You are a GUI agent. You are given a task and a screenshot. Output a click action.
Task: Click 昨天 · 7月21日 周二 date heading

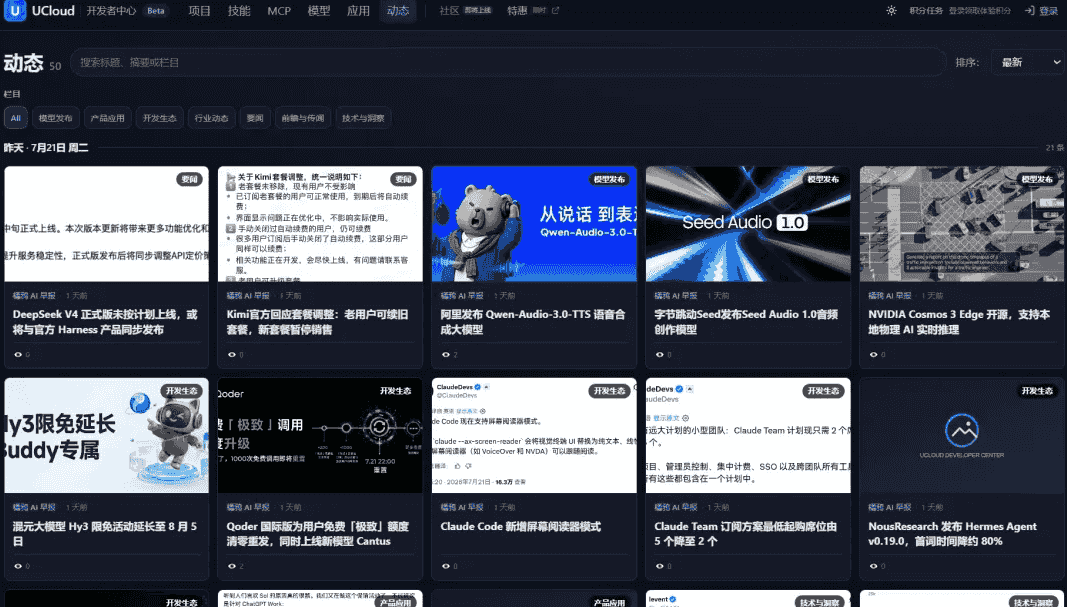click(46, 148)
